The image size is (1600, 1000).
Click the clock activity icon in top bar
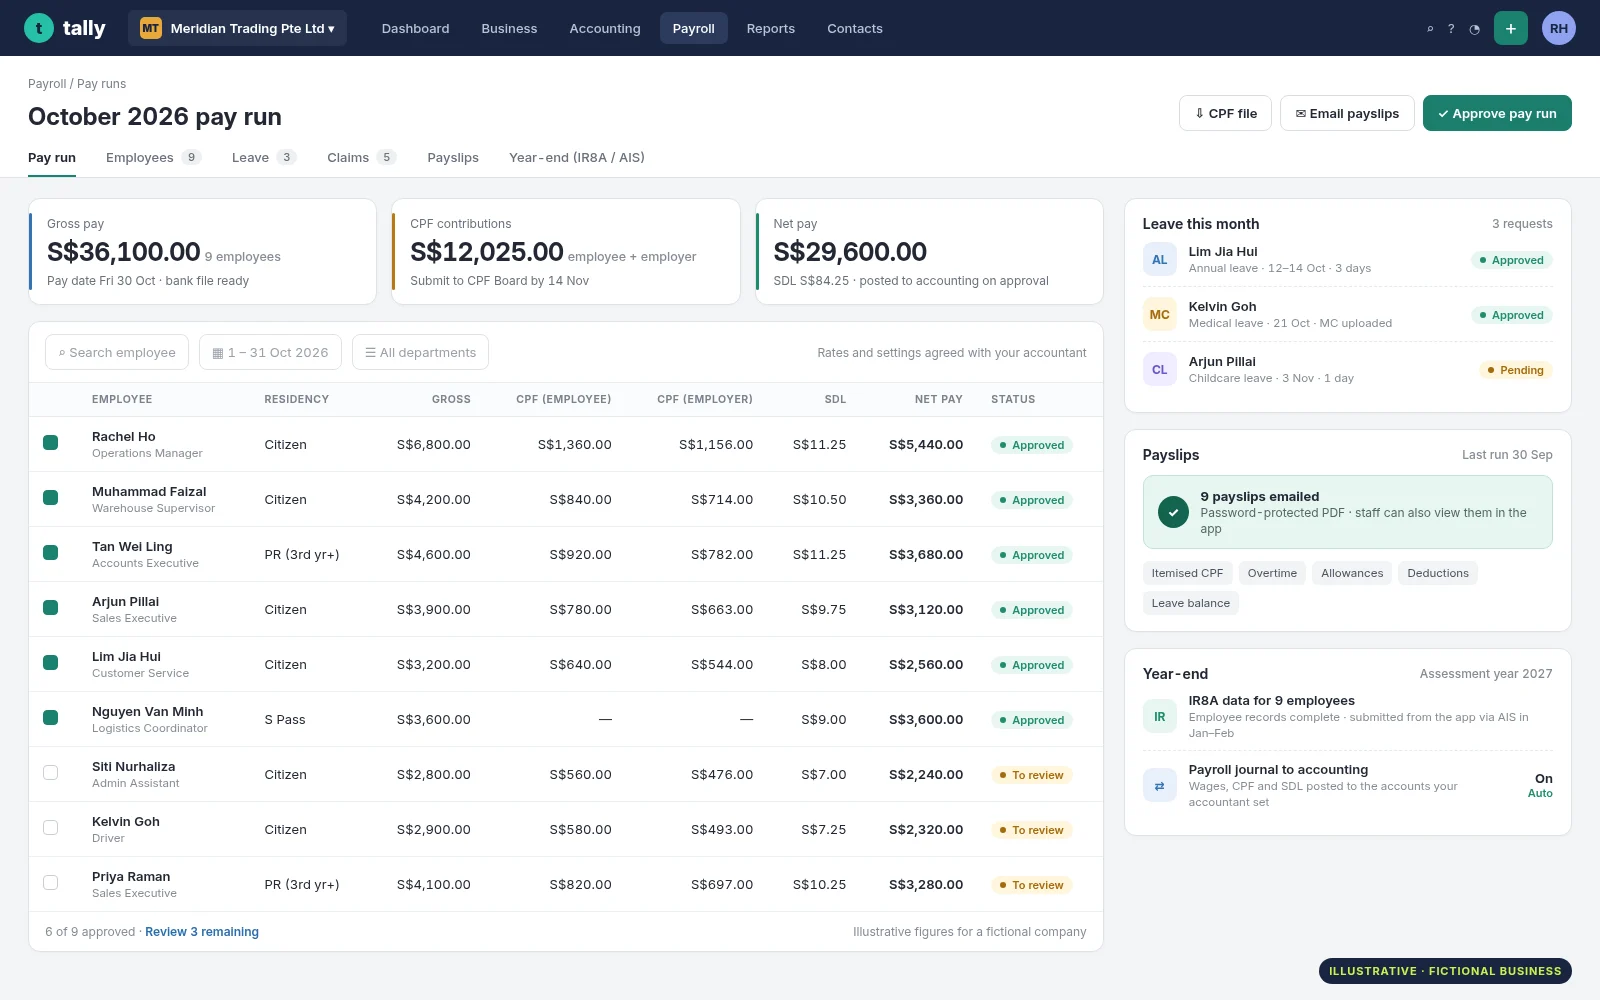(x=1474, y=29)
